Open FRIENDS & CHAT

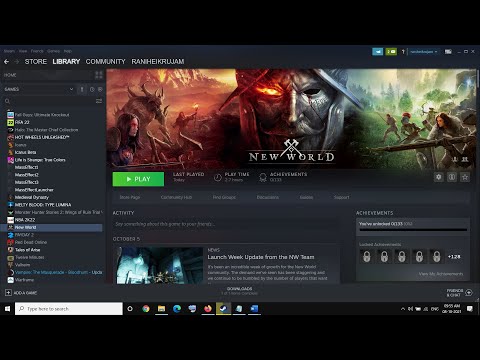point(459,293)
